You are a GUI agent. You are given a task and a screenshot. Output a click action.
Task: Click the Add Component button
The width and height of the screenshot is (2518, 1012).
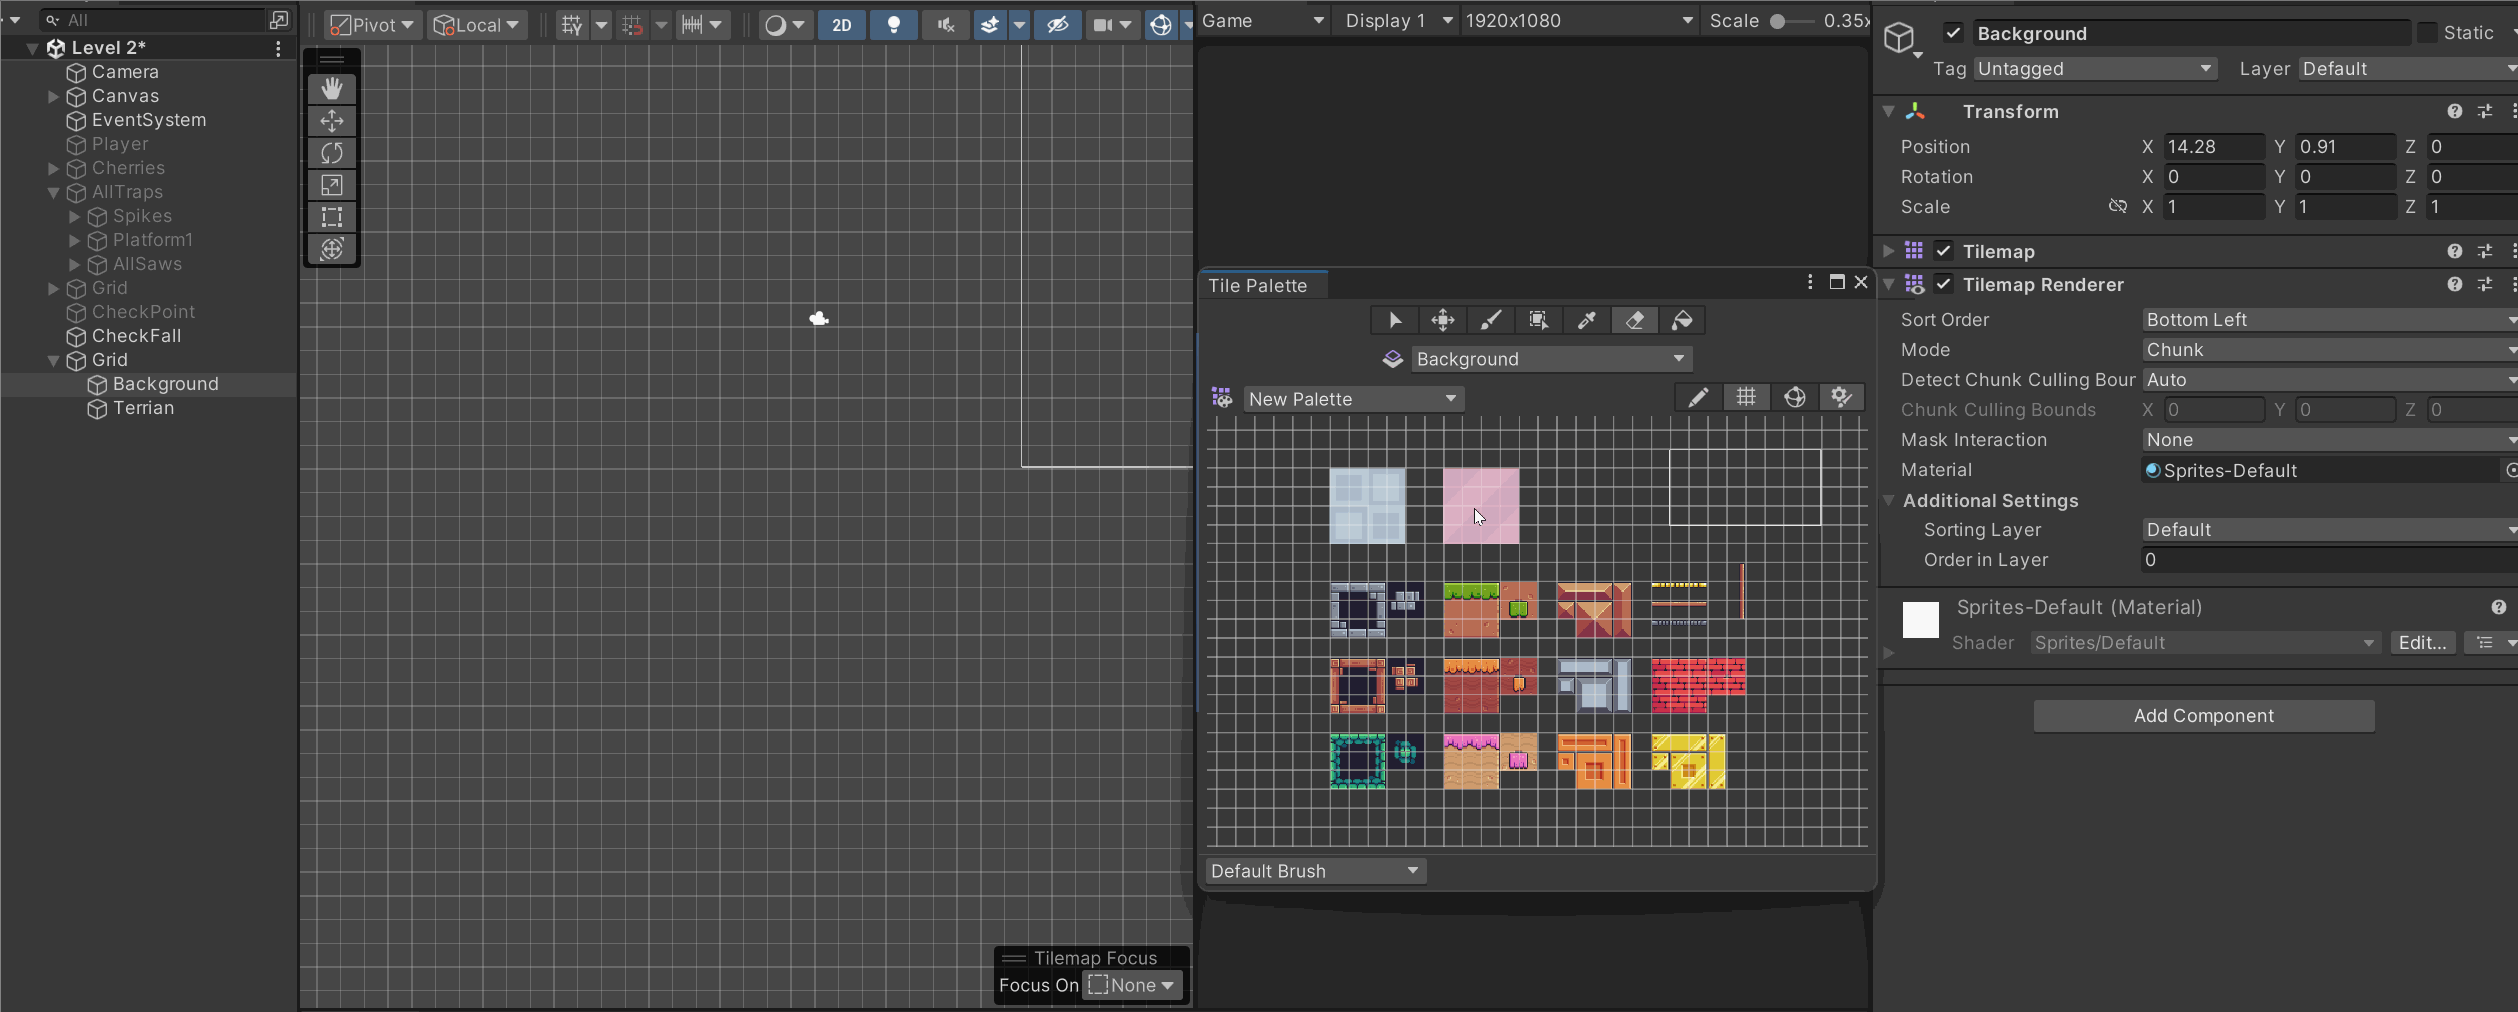click(x=2203, y=715)
